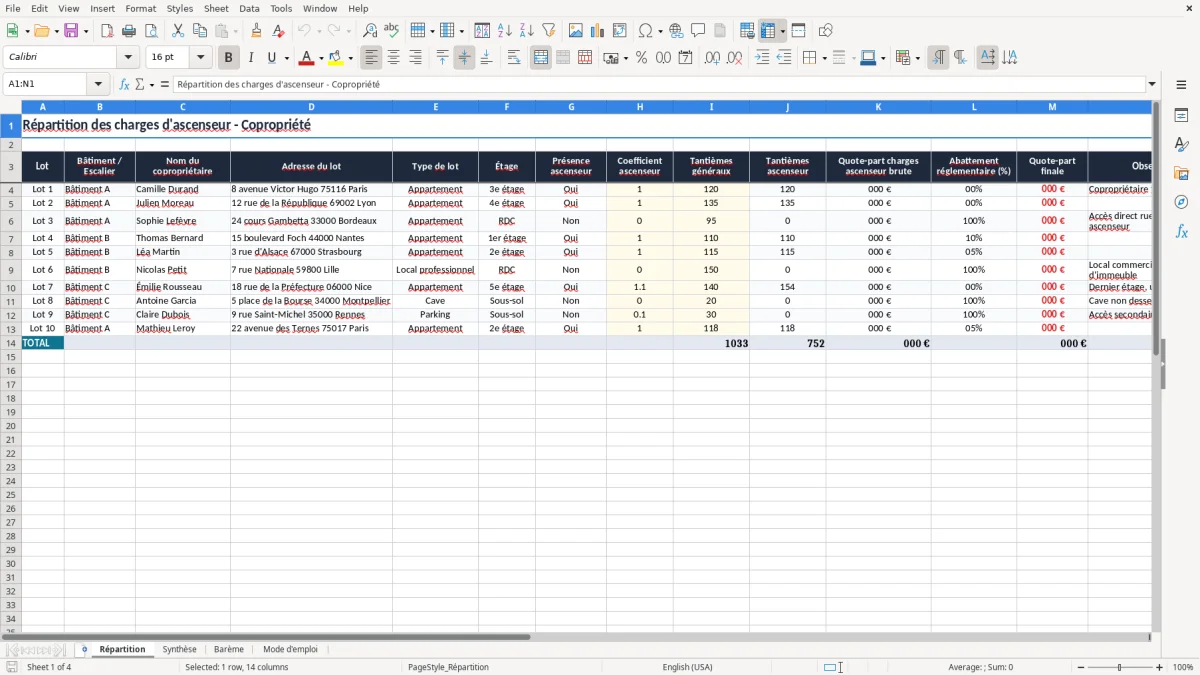Click the Format as Date icon
The height and width of the screenshot is (675, 1200).
pyautogui.click(x=686, y=58)
